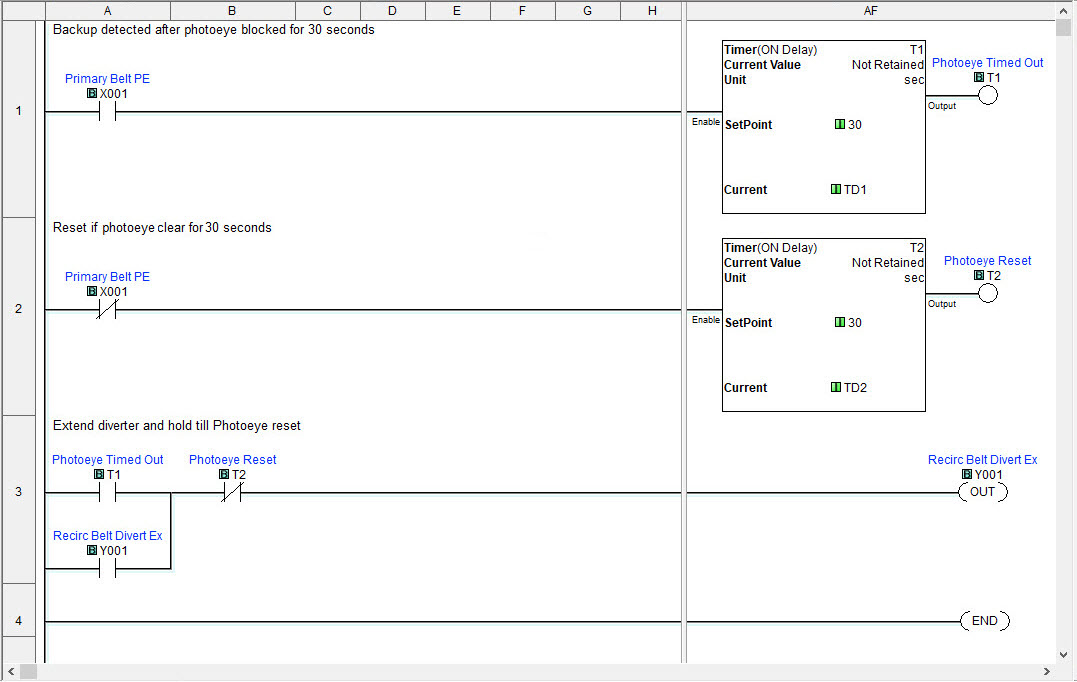The width and height of the screenshot is (1077, 682).
Task: Click the horizontal scrollbar left arrow
Action: pyautogui.click(x=11, y=671)
